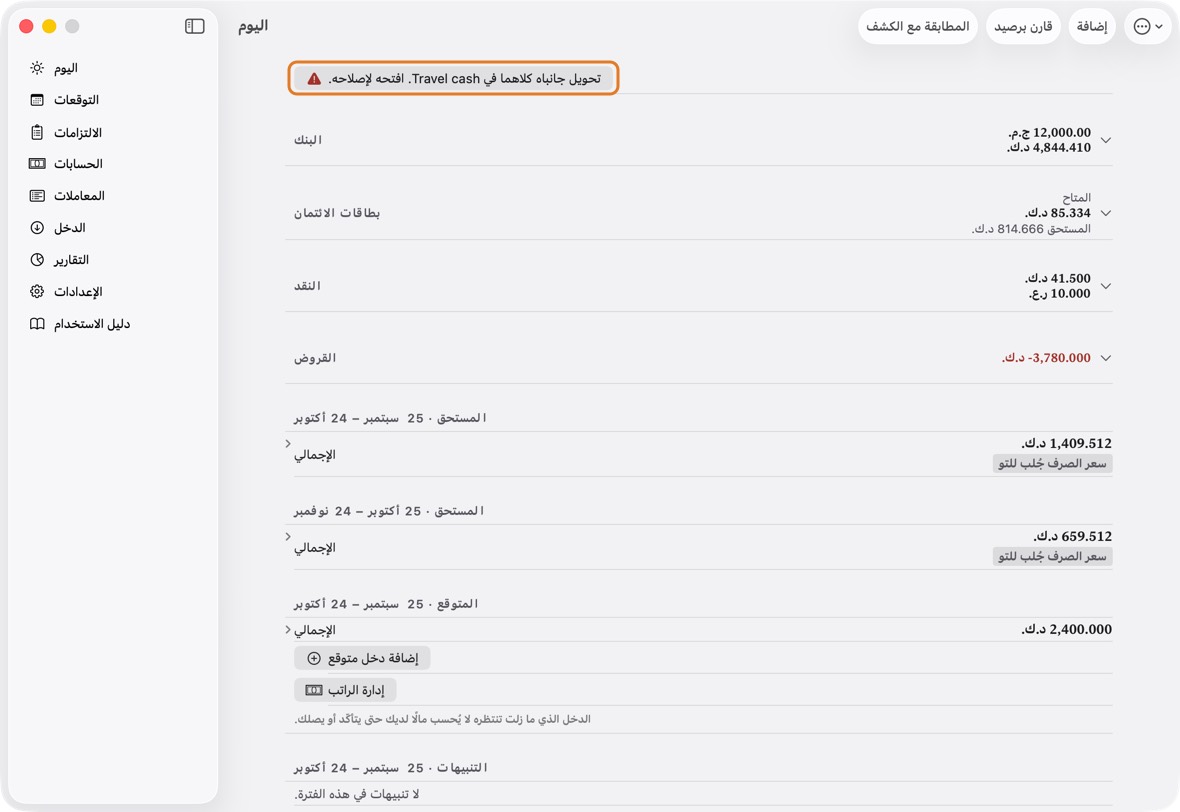
Task: Click the المتاح label above 85.334
Action: 1076,198
